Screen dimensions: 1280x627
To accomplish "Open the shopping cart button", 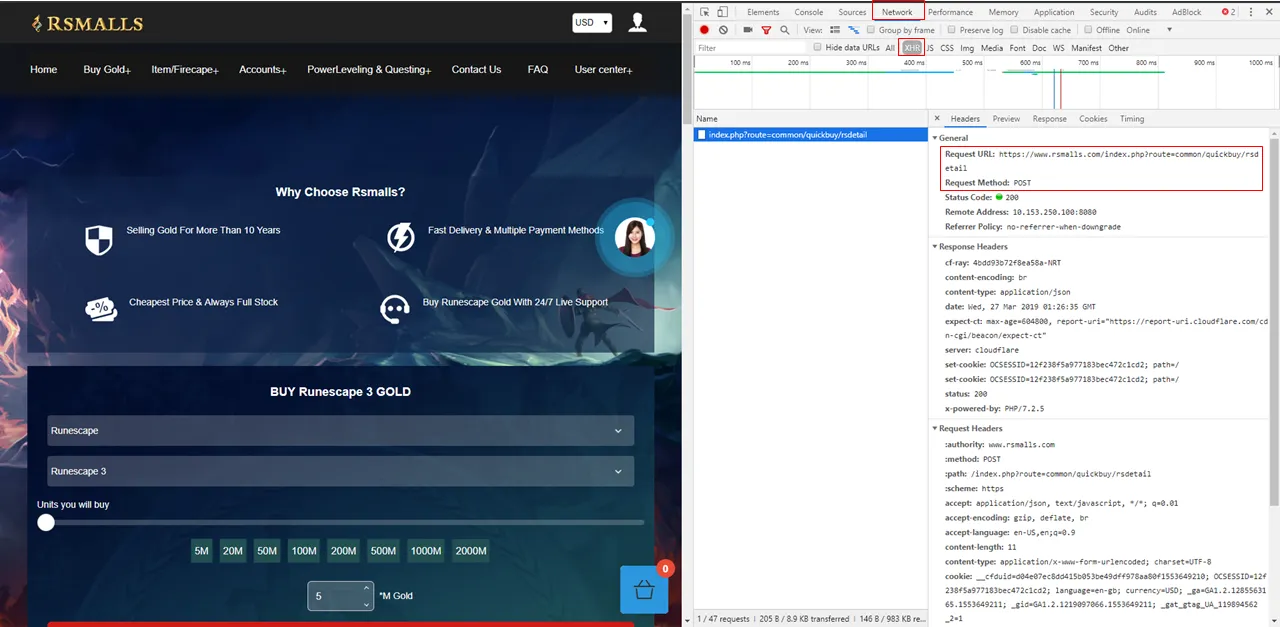I will 643,590.
